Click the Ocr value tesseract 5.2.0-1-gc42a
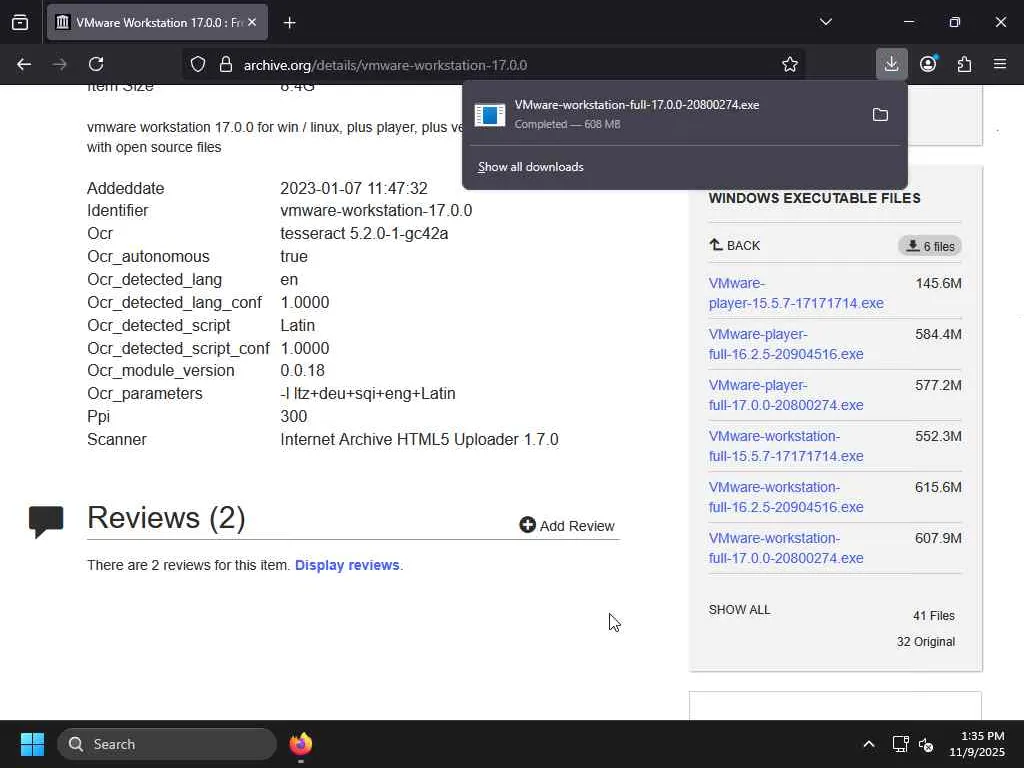1024x768 pixels. [364, 234]
